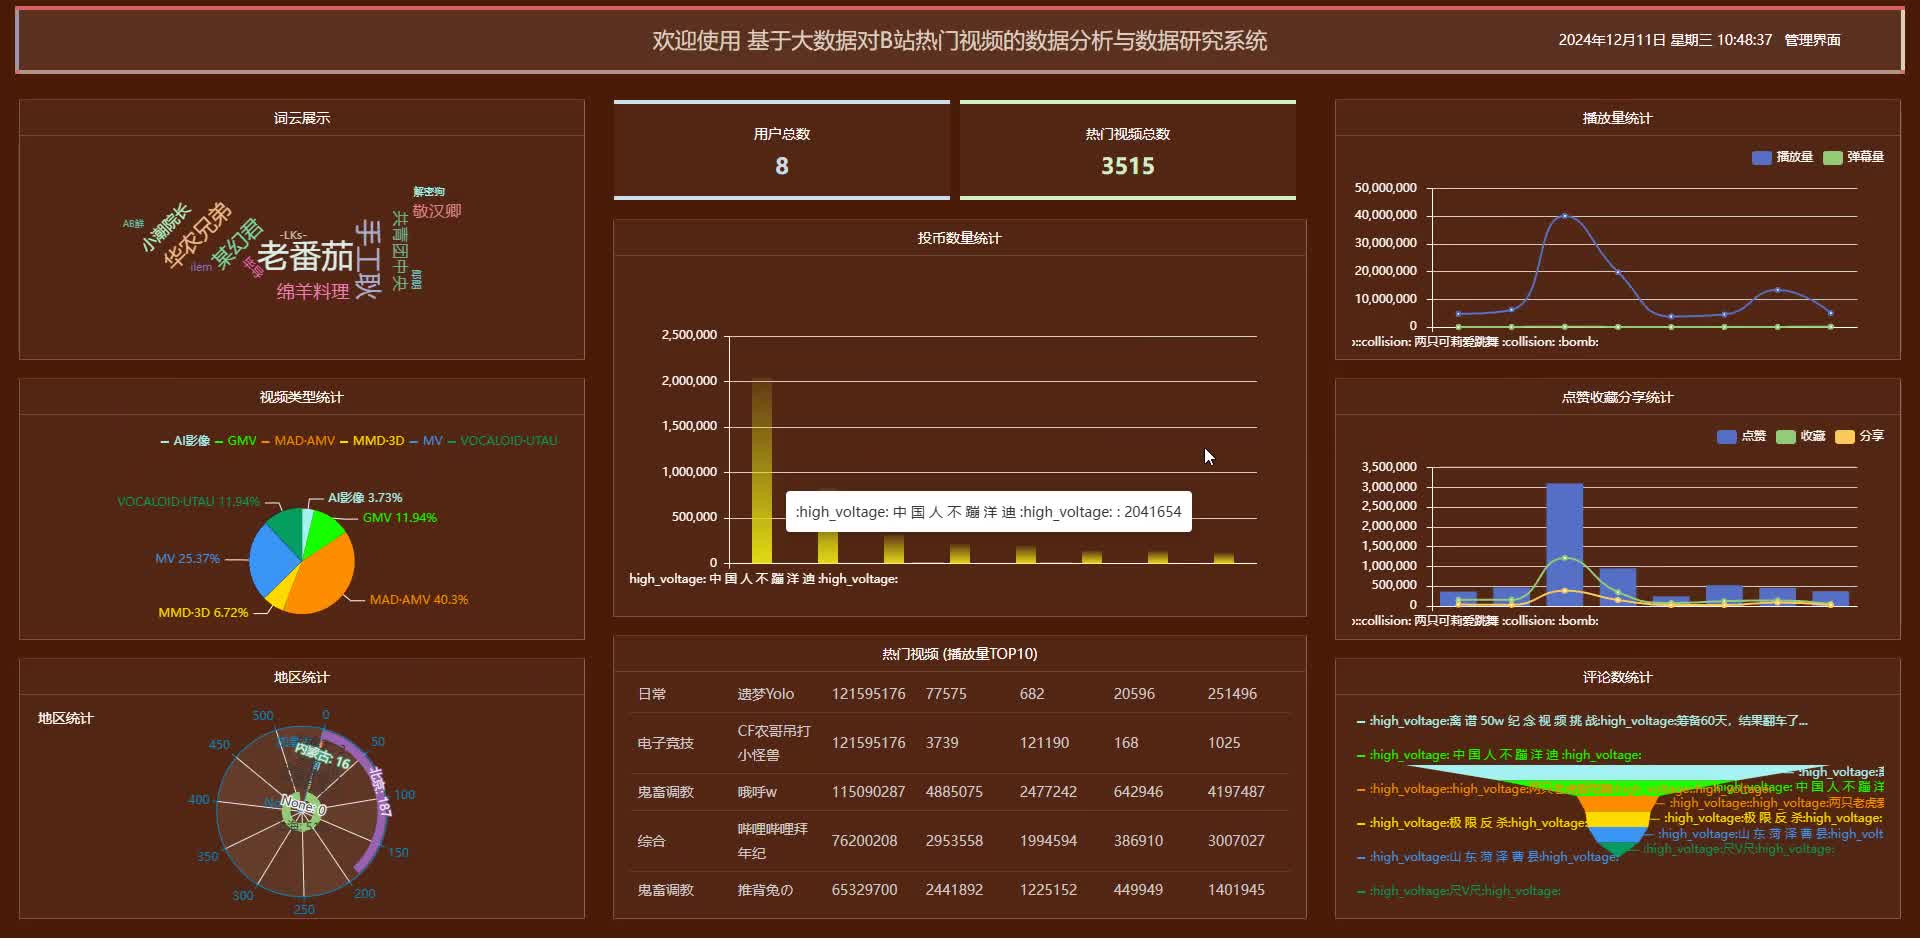1920x952 pixels.
Task: Open the 管理界面 link in header
Action: click(x=1812, y=40)
